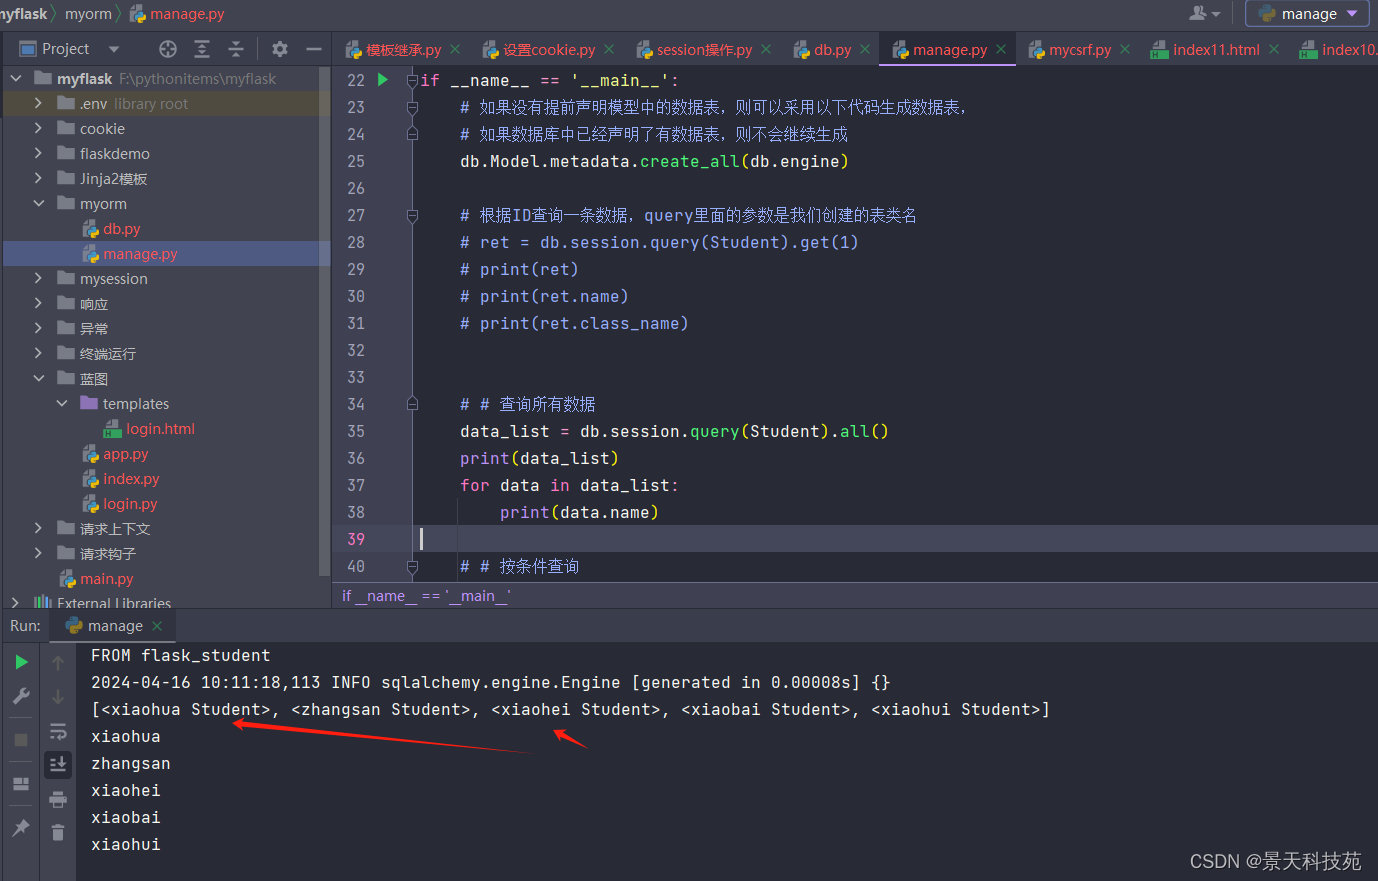The image size is (1378, 881).
Task: Click the Expand All icon in Project panel
Action: click(202, 49)
